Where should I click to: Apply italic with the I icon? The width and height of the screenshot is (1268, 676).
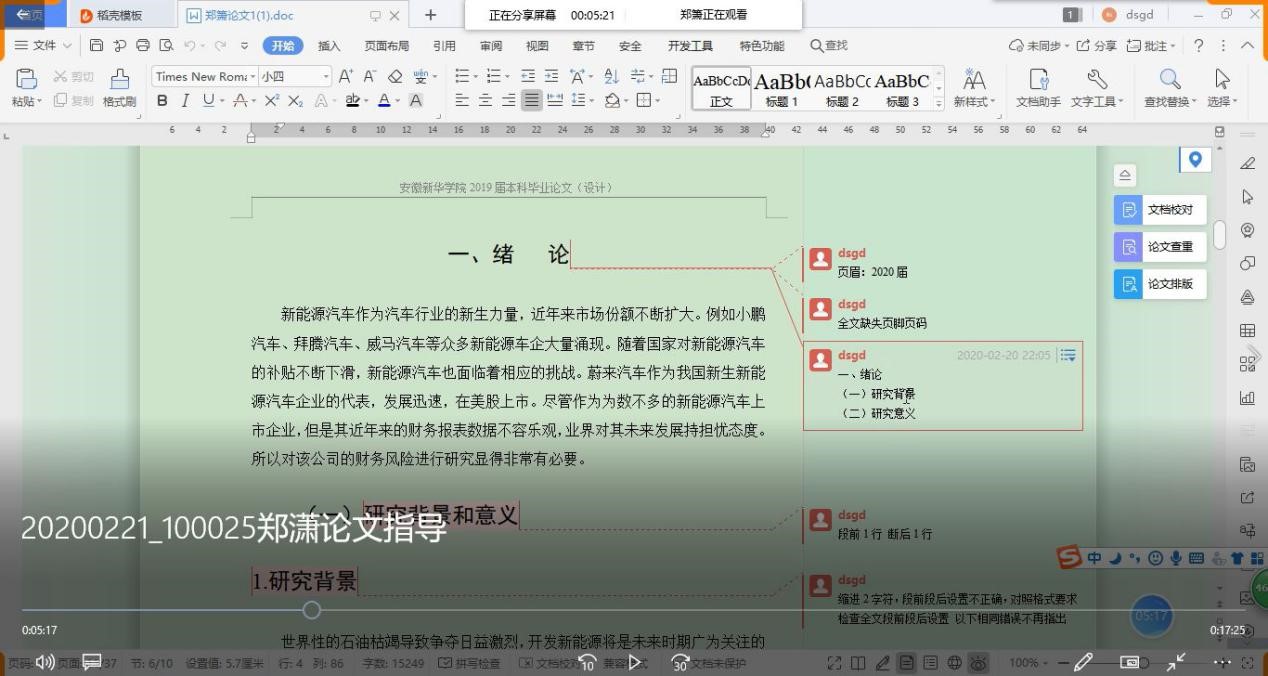pyautogui.click(x=185, y=100)
